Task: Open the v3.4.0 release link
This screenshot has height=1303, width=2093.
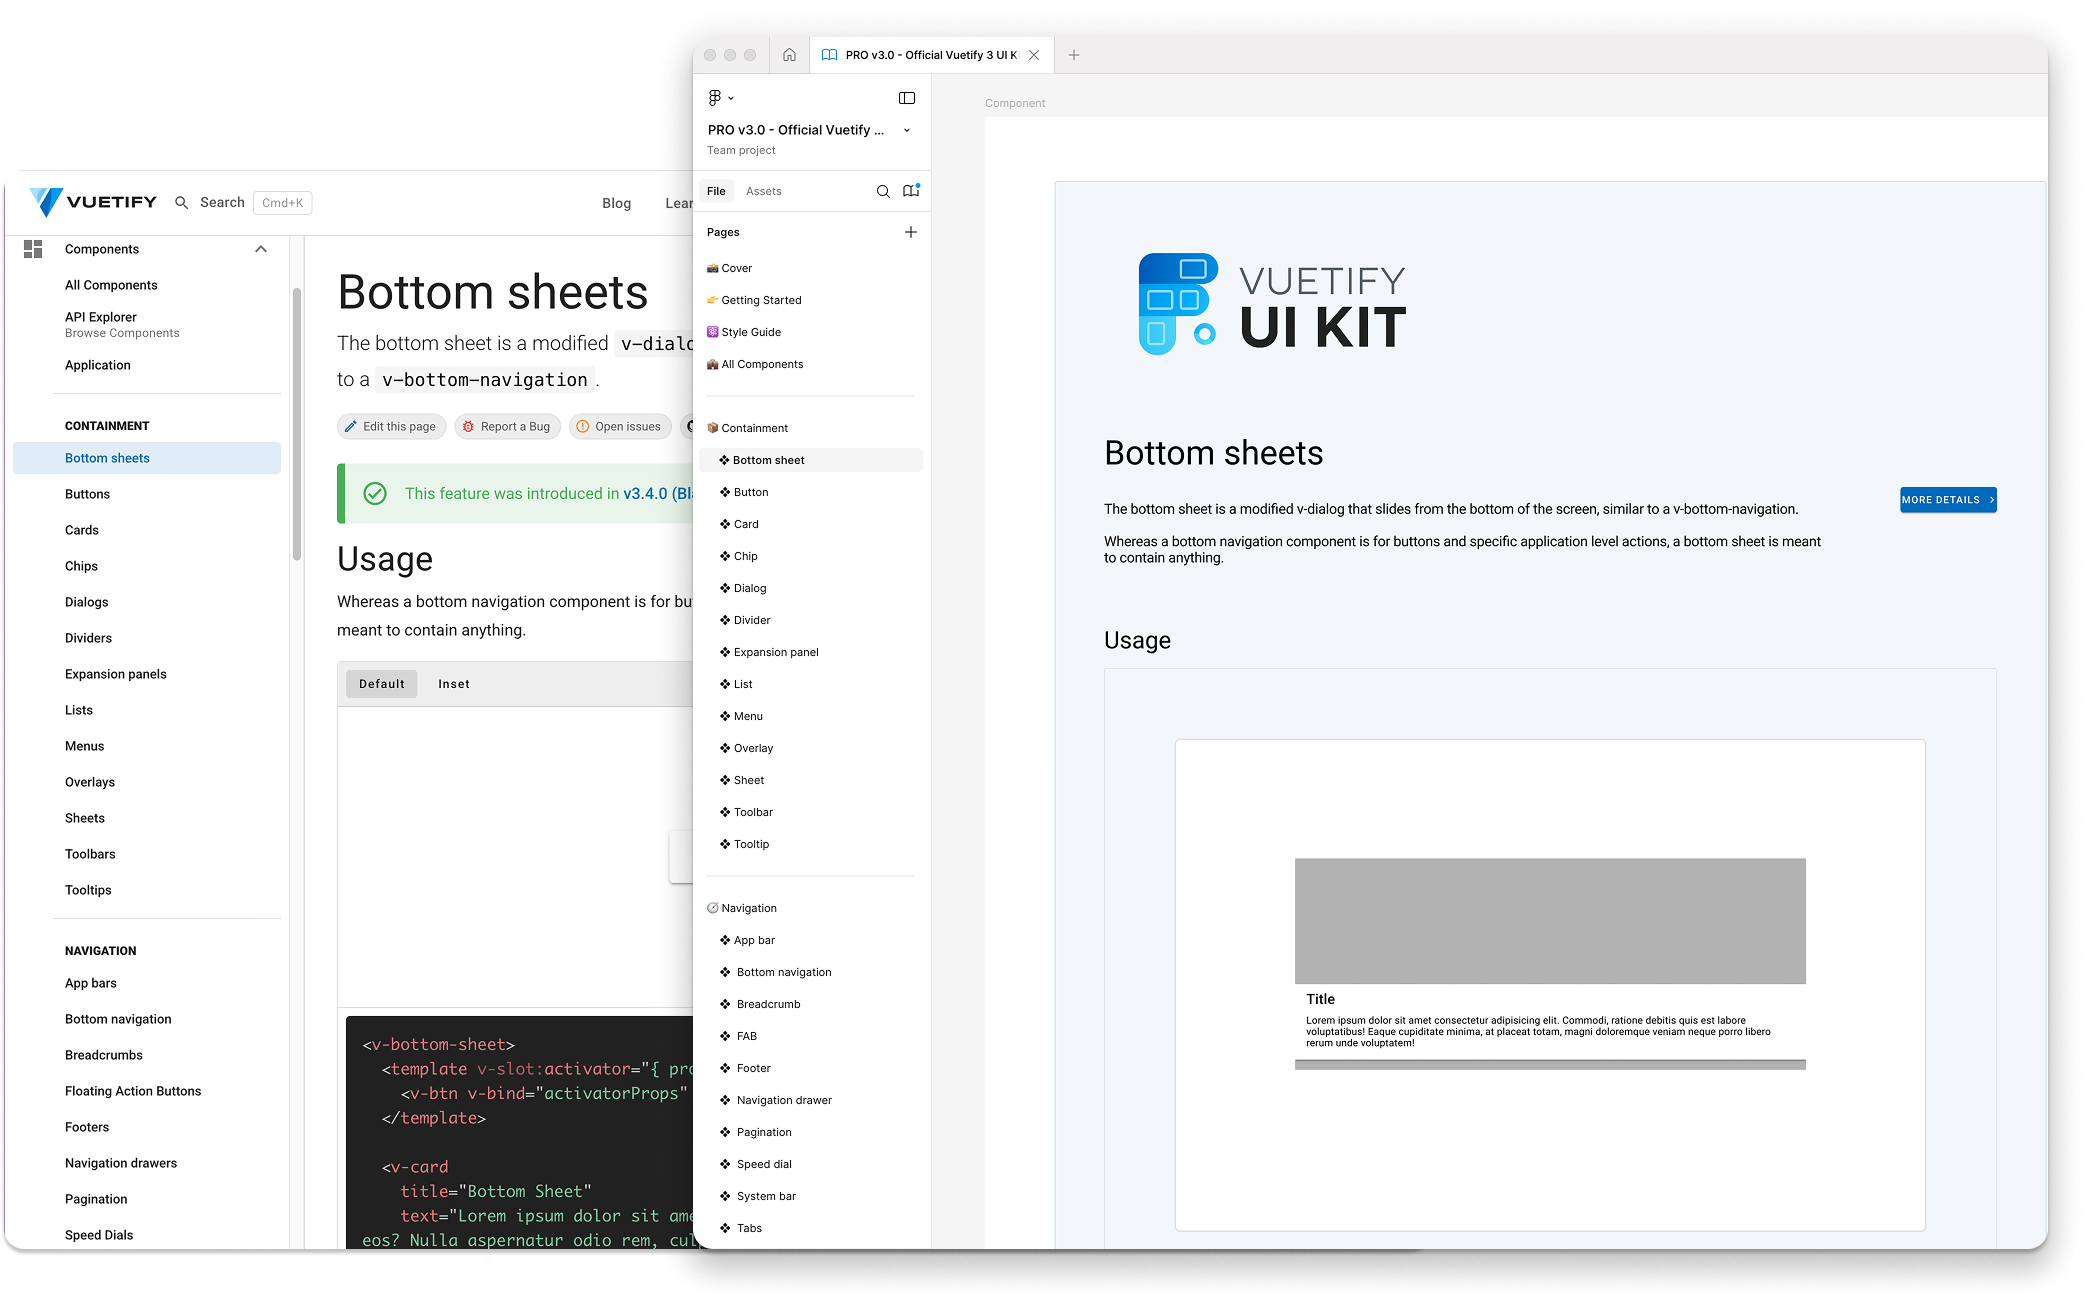Action: pos(646,493)
